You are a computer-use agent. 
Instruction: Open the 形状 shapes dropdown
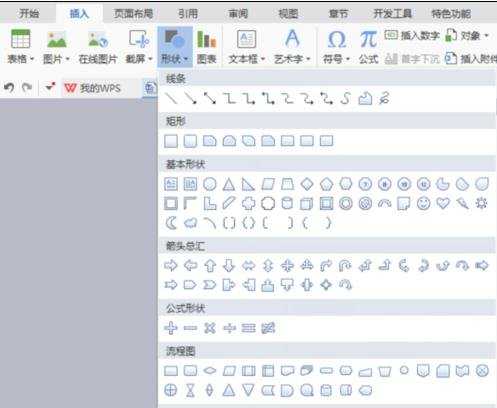pyautogui.click(x=175, y=47)
